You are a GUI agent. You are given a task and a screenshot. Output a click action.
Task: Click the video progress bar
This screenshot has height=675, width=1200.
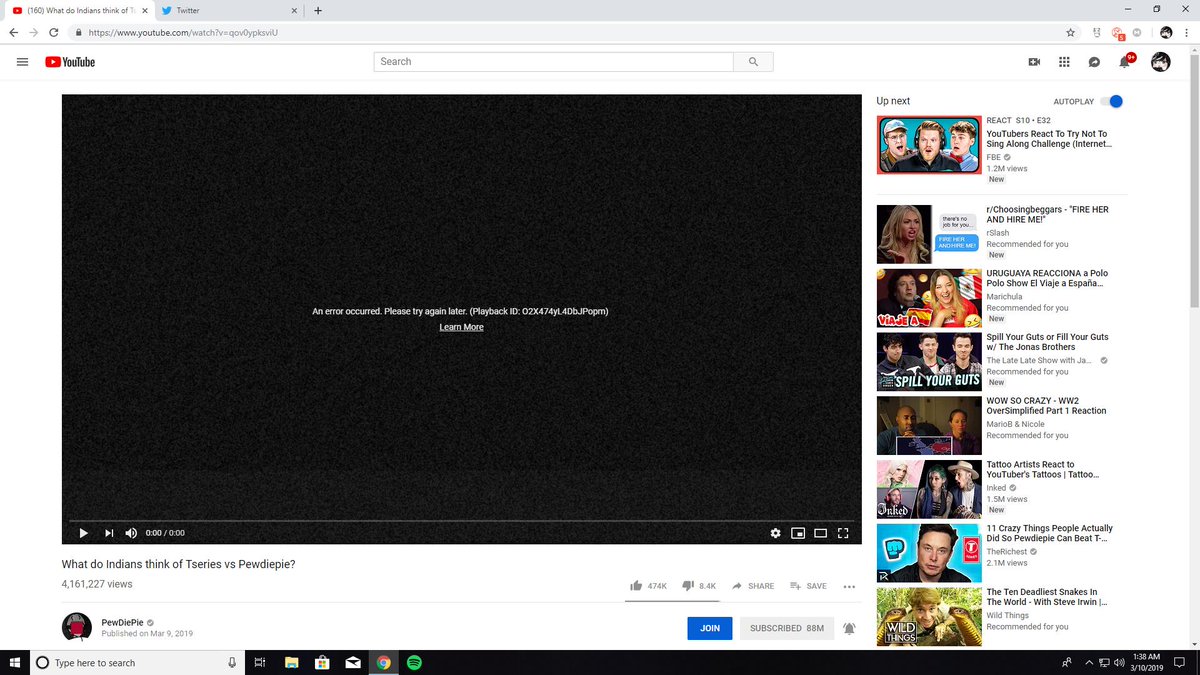pyautogui.click(x=461, y=521)
